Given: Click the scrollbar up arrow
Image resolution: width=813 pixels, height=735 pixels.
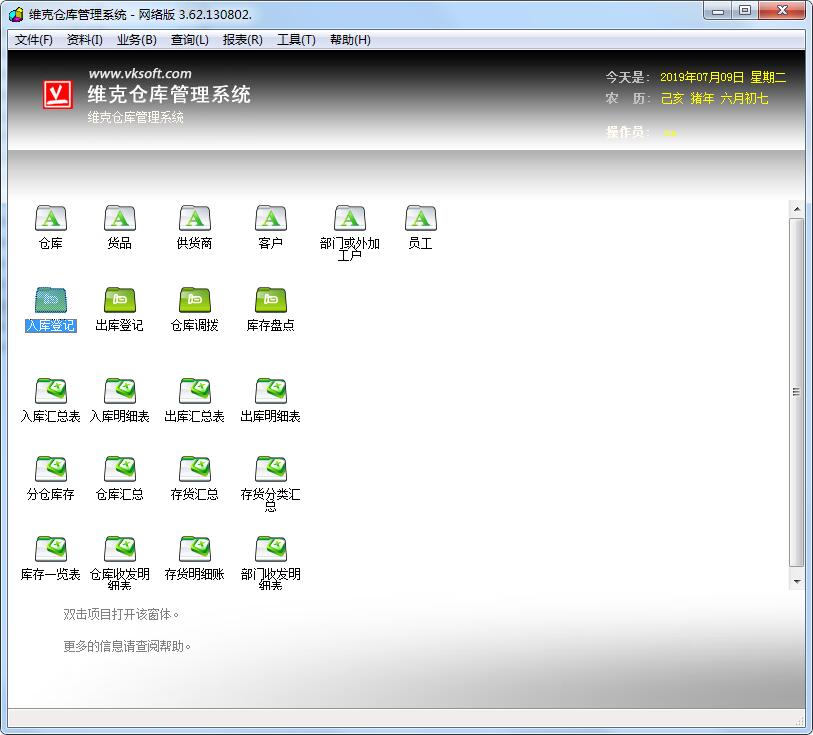Looking at the screenshot, I should click(x=797, y=210).
